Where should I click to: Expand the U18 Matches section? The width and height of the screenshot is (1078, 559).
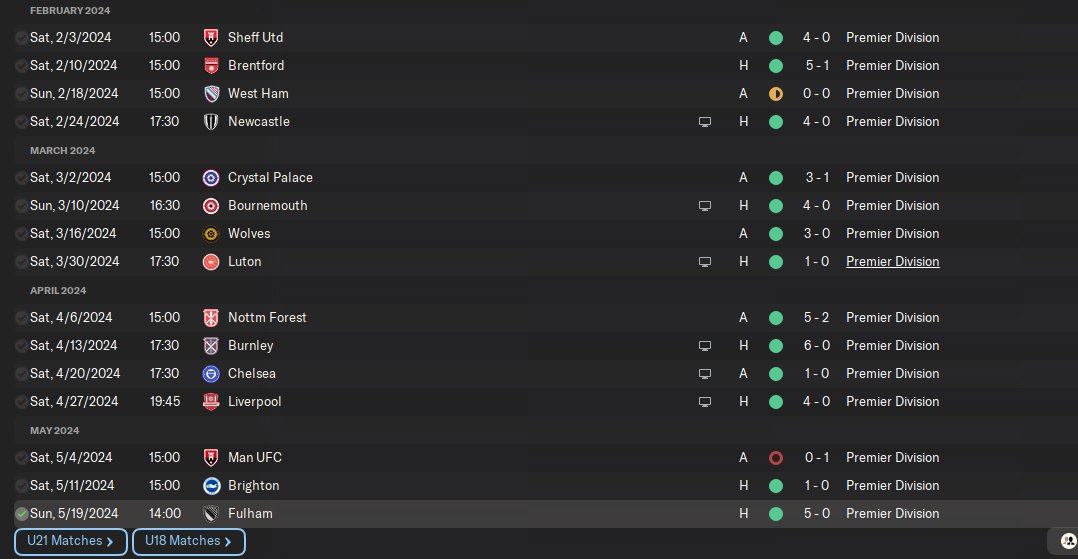188,541
